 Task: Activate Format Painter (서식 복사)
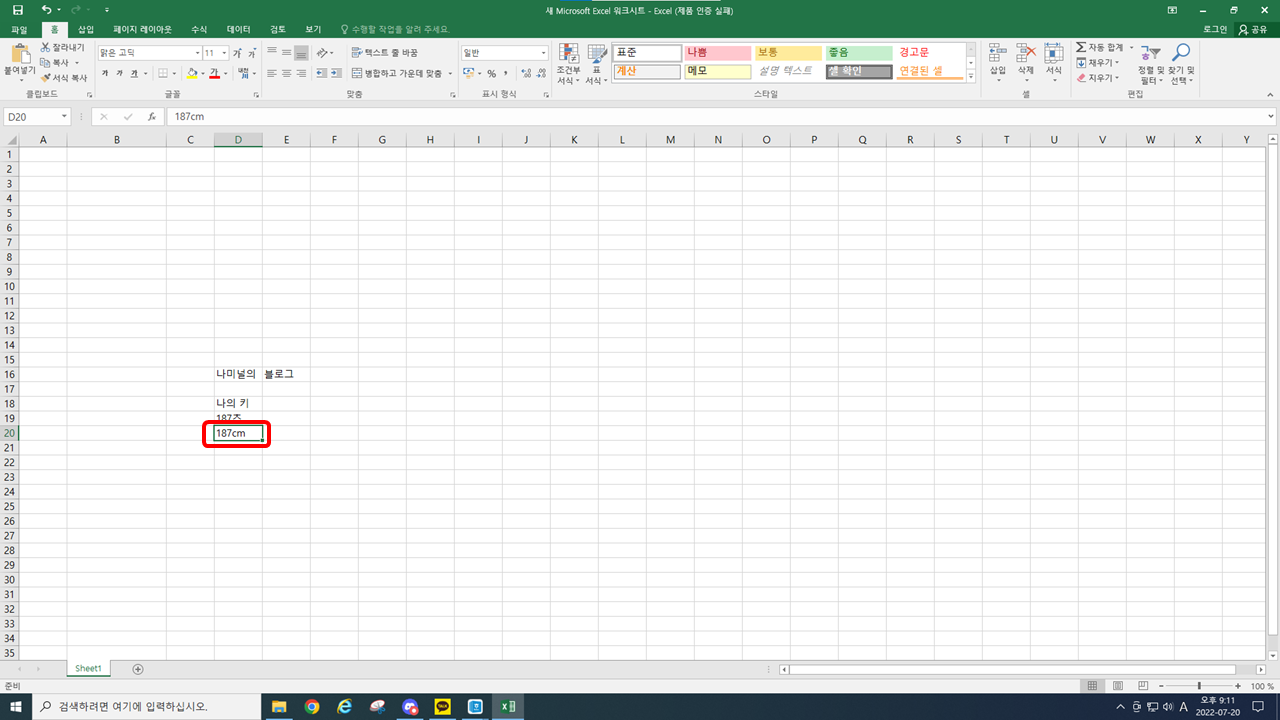tap(64, 77)
